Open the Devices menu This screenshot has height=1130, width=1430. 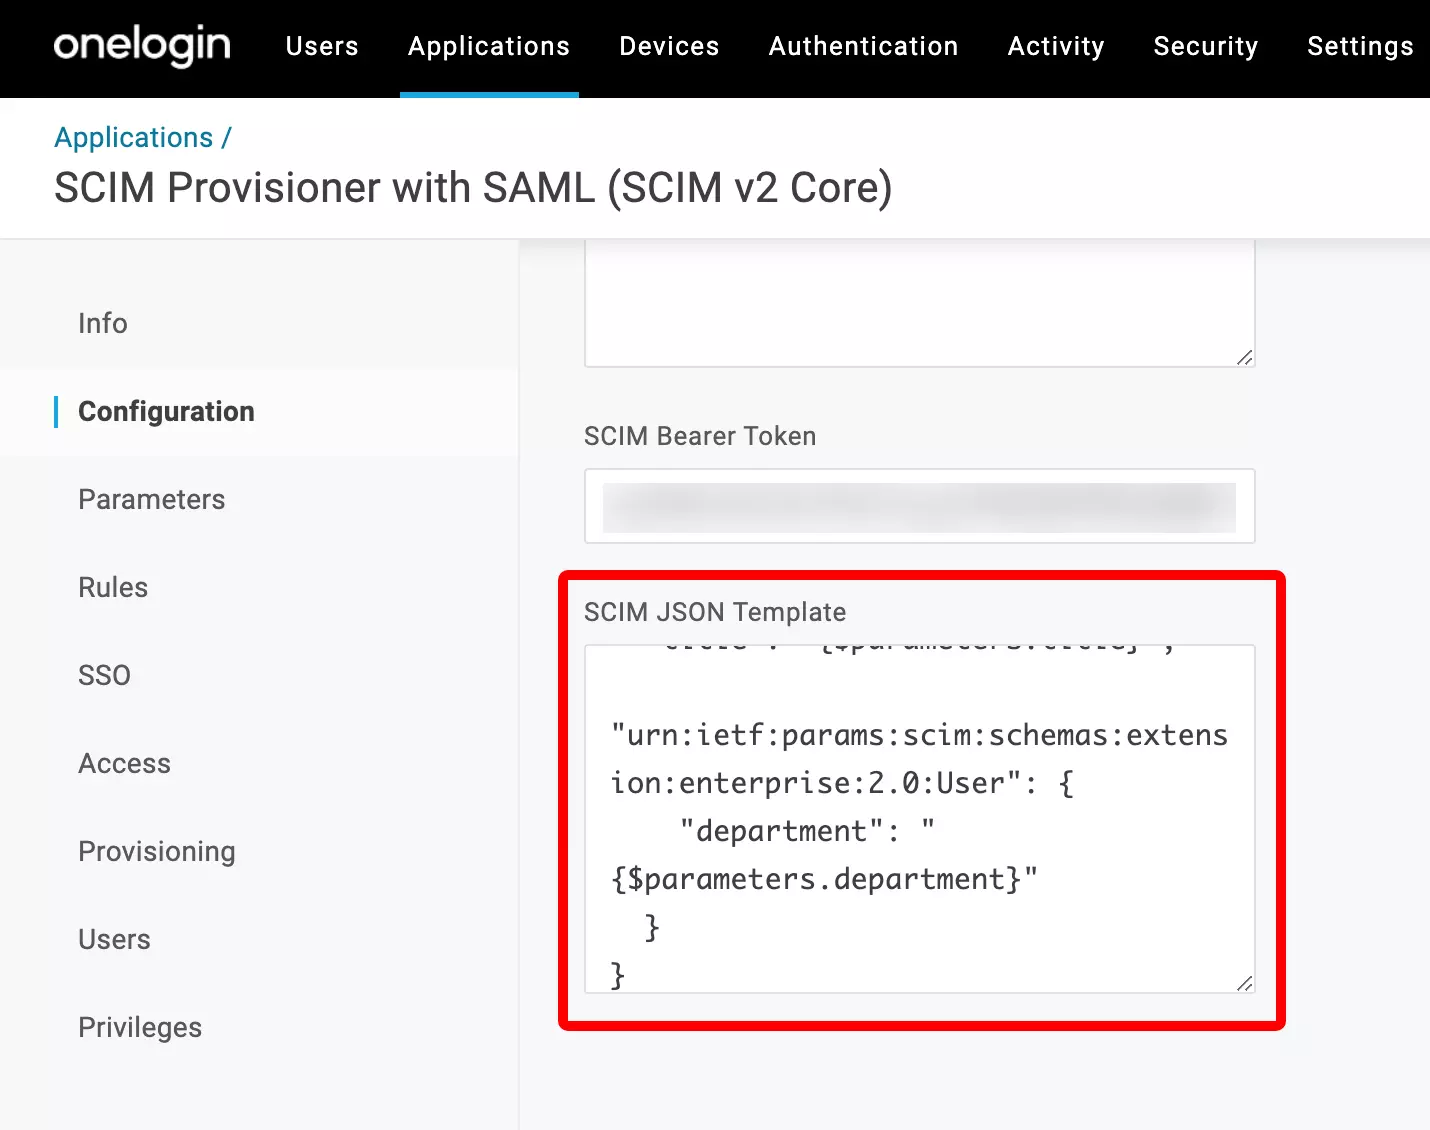pyautogui.click(x=669, y=46)
